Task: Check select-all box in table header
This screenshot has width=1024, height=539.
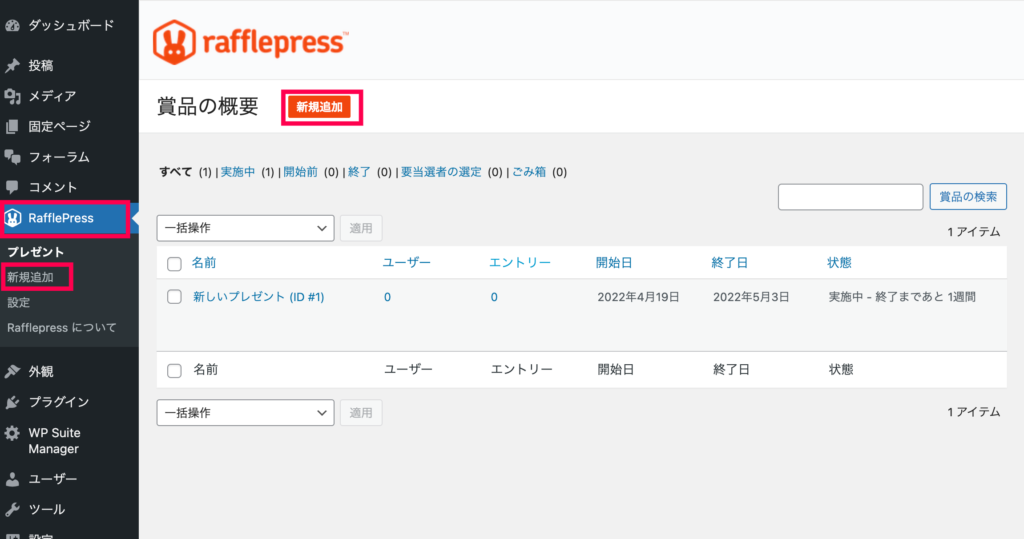Action: point(174,264)
